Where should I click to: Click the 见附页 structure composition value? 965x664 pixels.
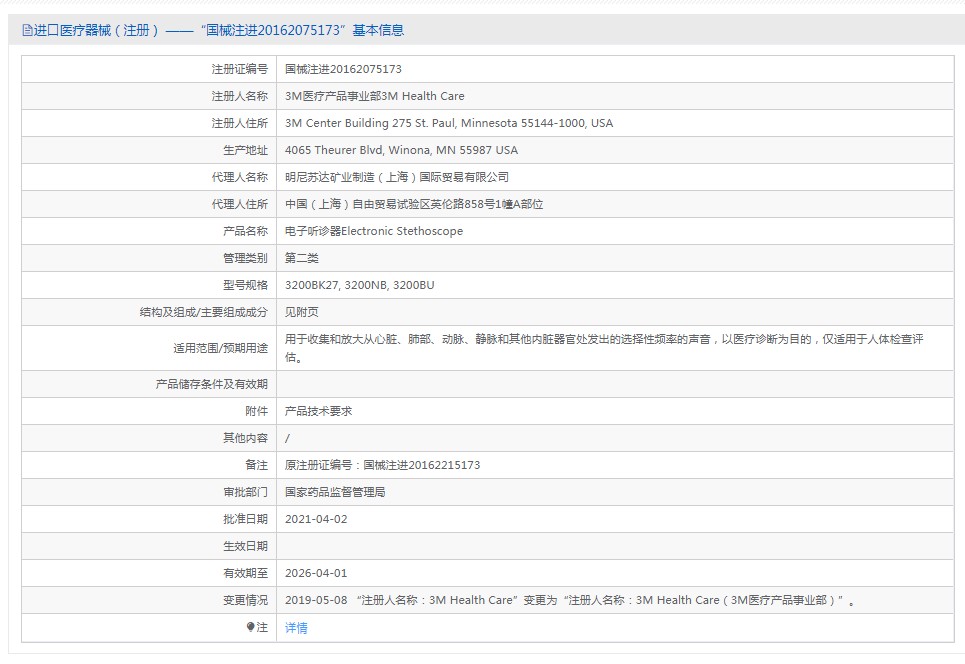click(x=301, y=312)
